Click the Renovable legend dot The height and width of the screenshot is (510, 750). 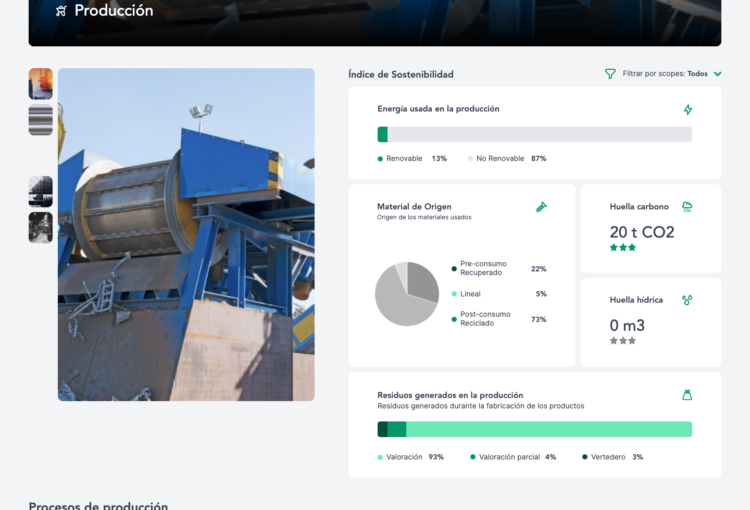pos(380,159)
